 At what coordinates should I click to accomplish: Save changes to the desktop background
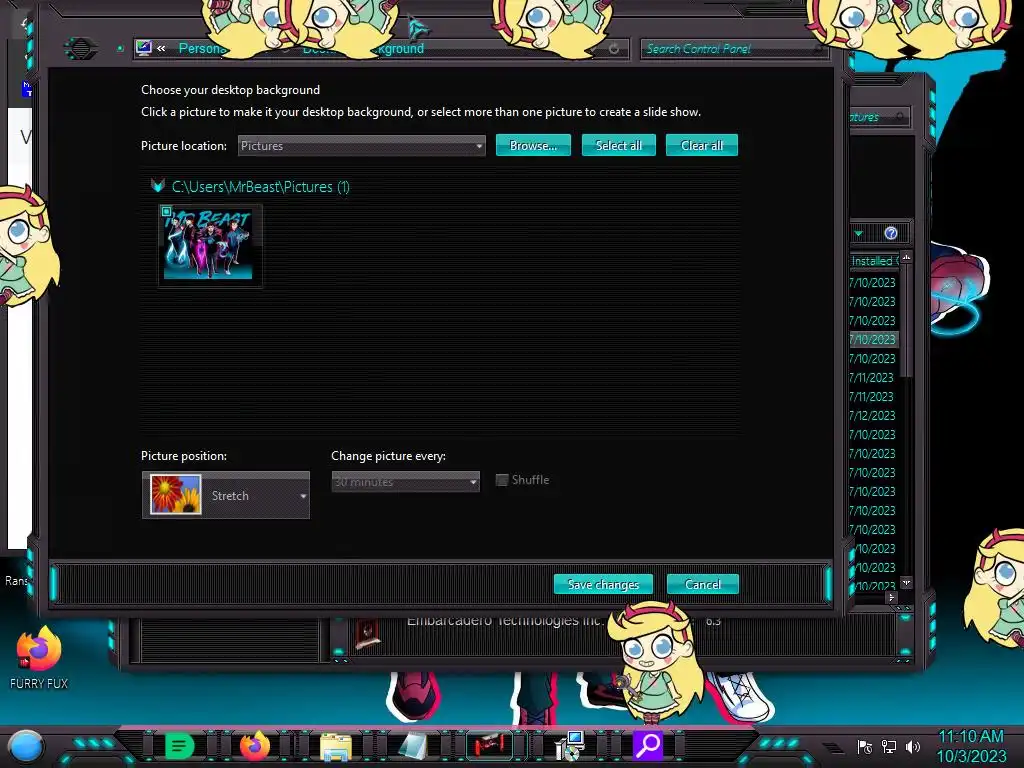point(603,584)
